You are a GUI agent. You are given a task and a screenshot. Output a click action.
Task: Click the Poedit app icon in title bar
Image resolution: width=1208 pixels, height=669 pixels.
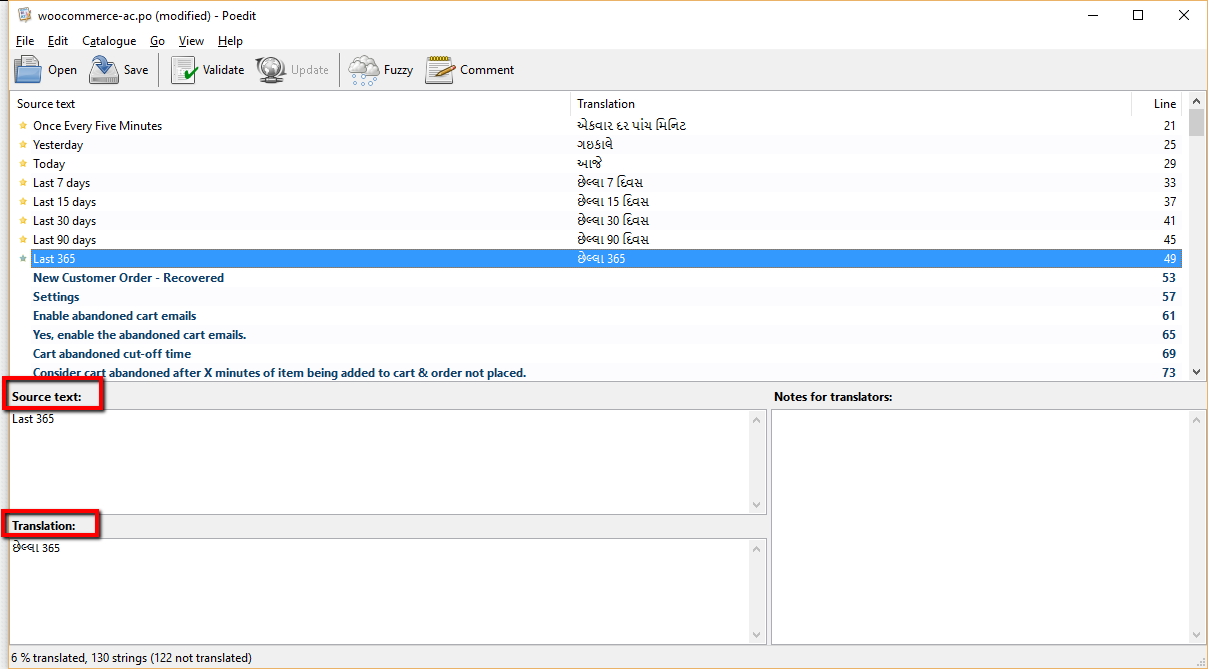point(25,15)
